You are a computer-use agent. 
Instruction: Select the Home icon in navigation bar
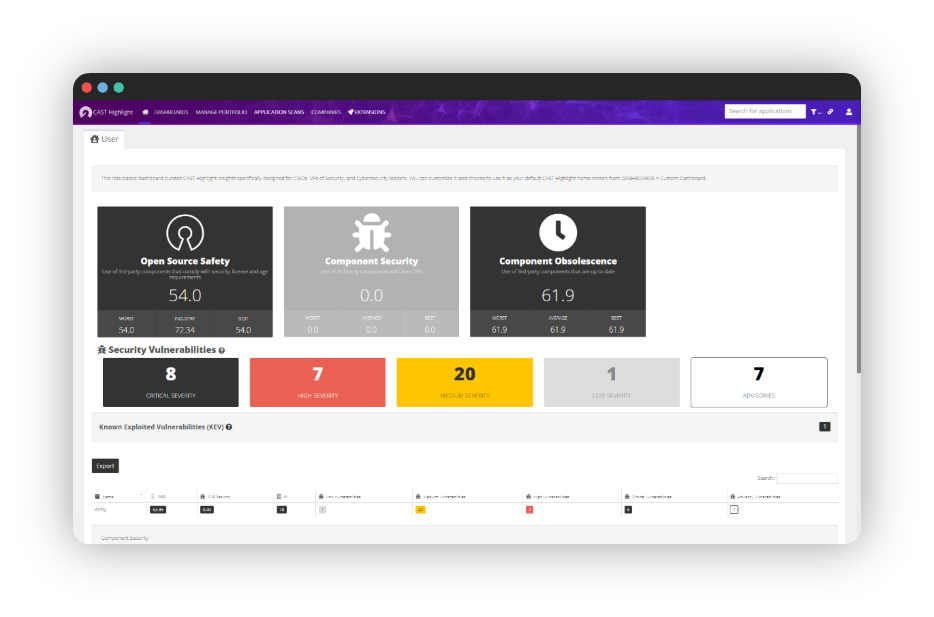(145, 112)
